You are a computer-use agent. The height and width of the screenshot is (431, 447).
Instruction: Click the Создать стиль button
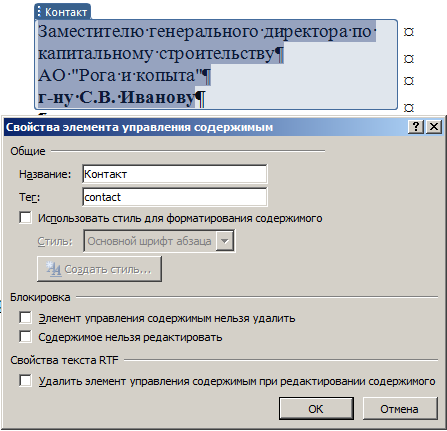pyautogui.click(x=99, y=269)
